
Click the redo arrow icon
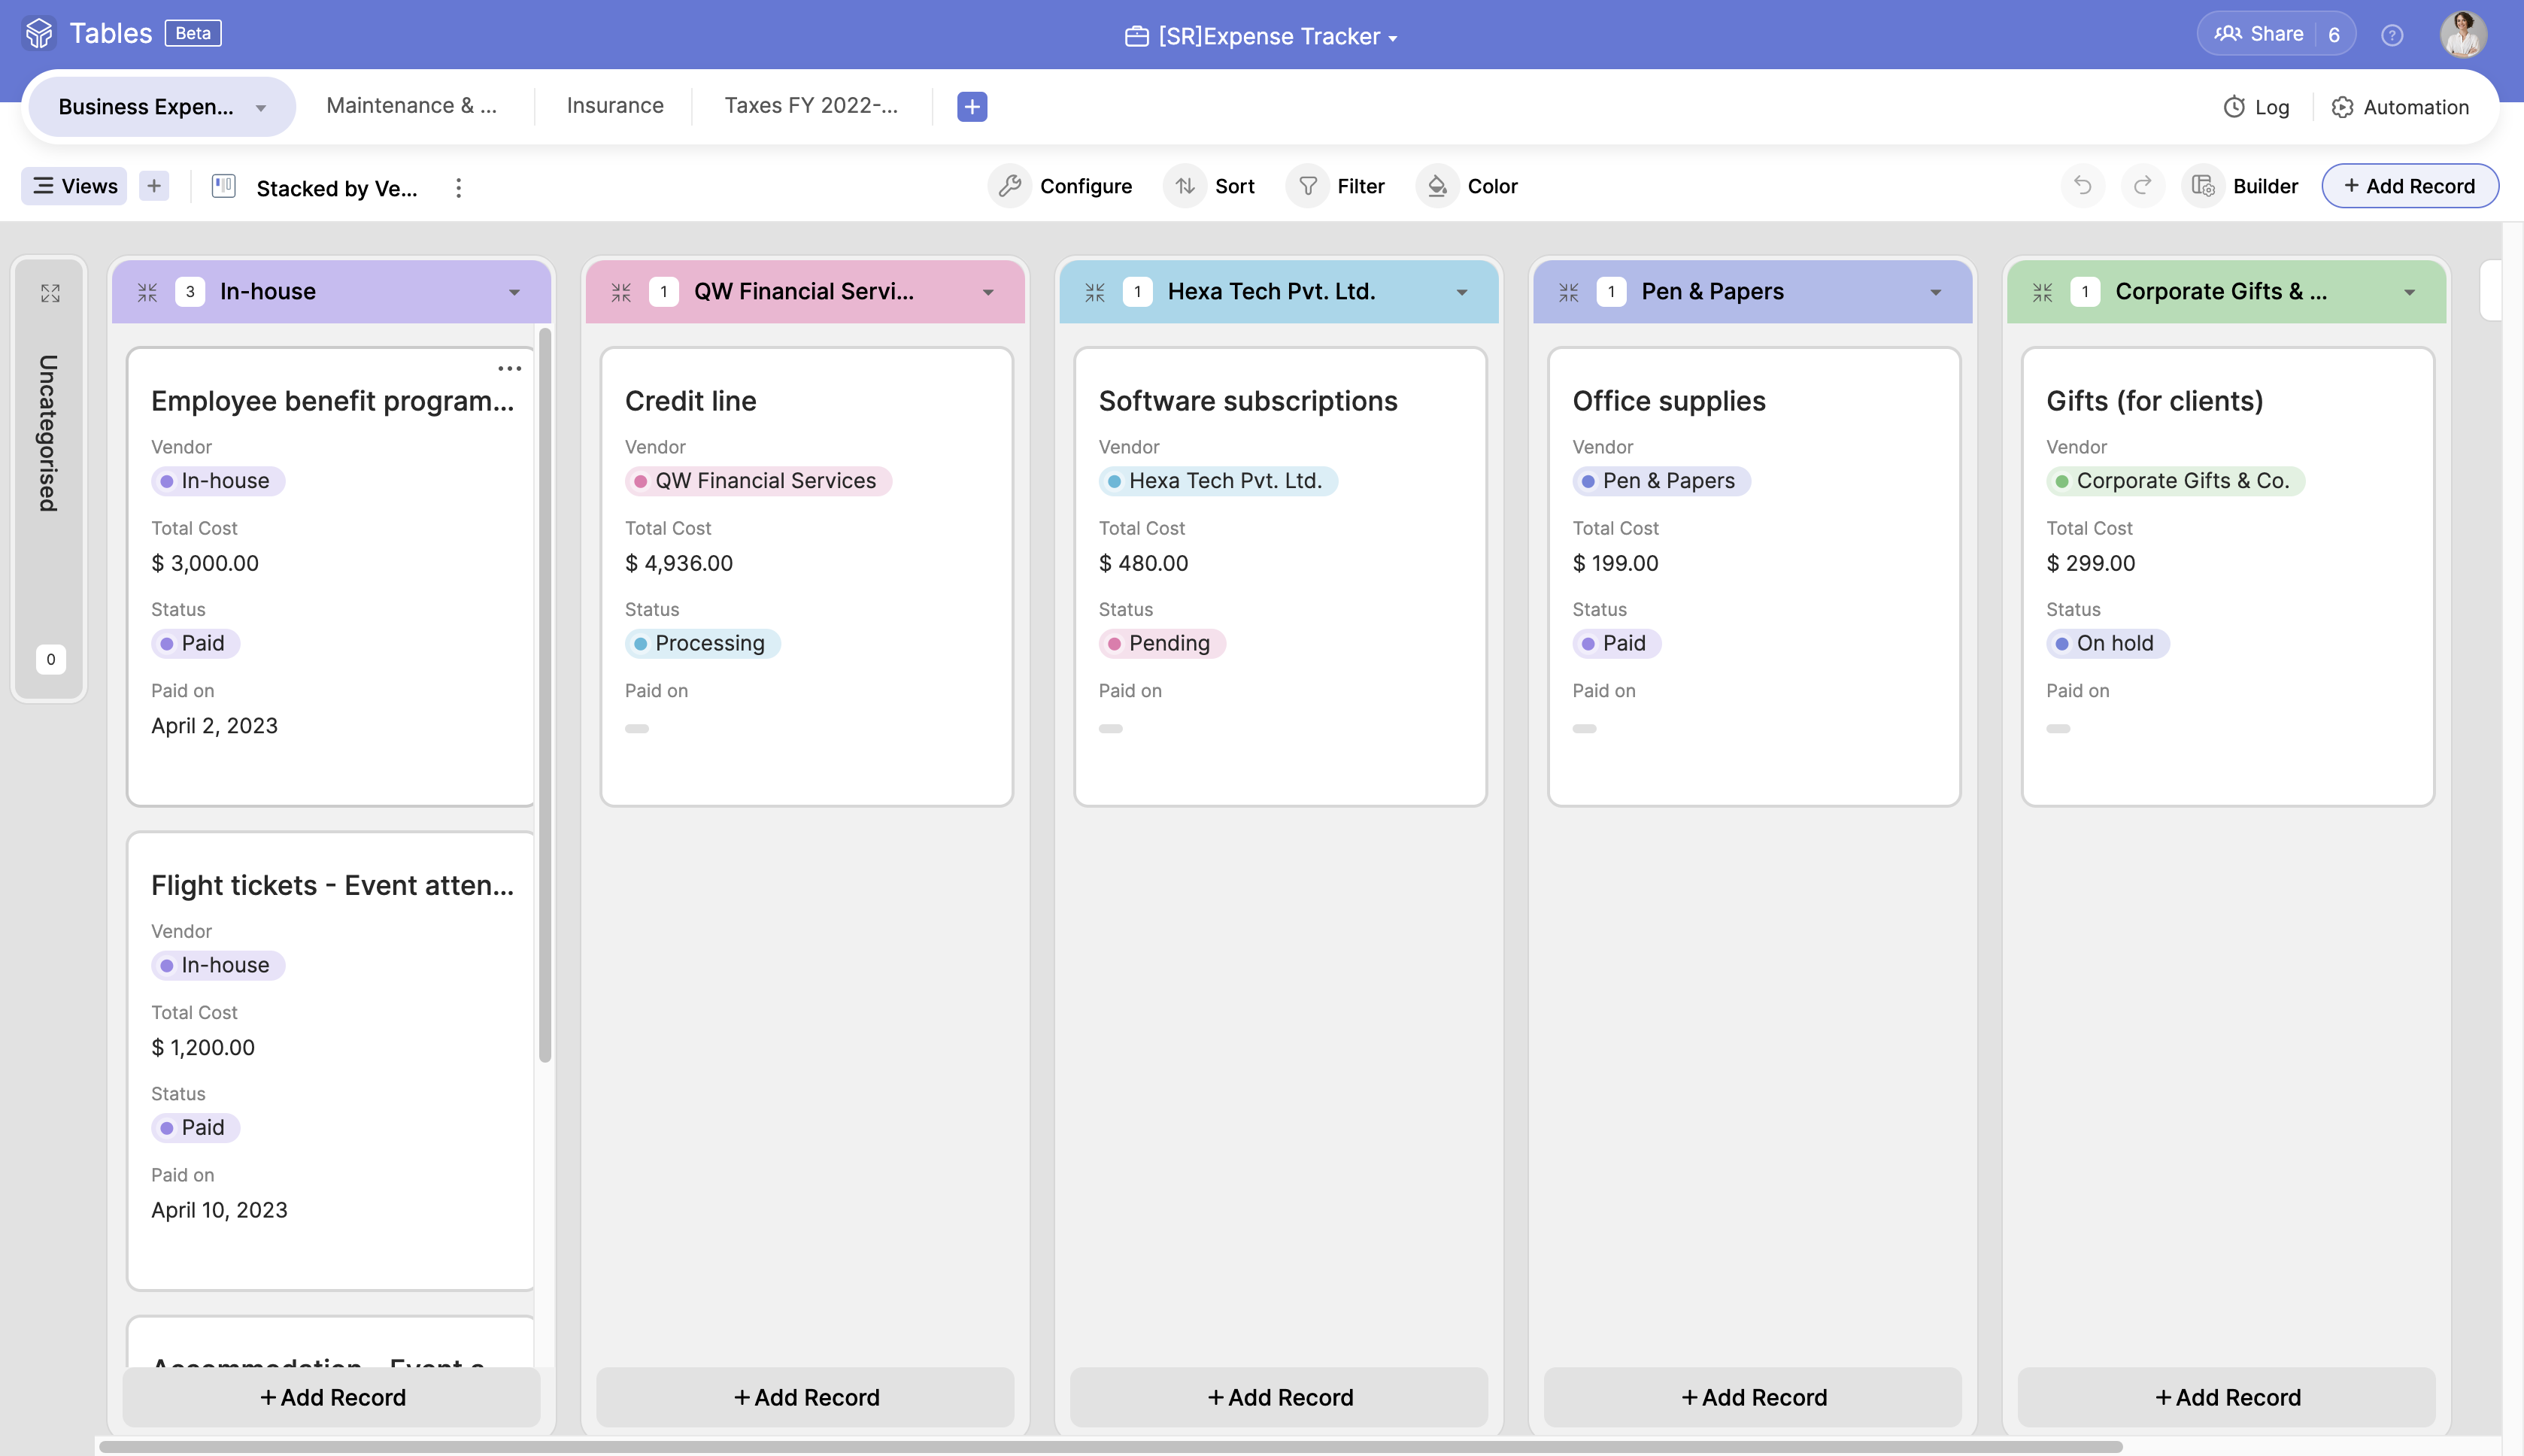2142,186
